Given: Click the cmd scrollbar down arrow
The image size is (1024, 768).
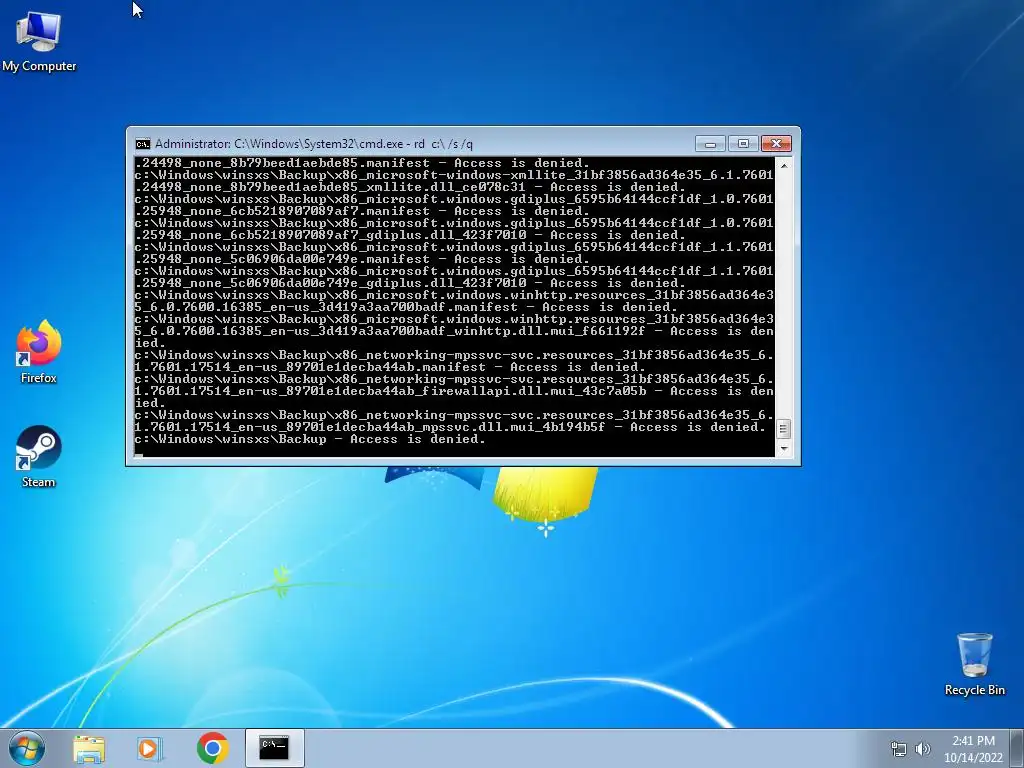Looking at the screenshot, I should (x=784, y=449).
